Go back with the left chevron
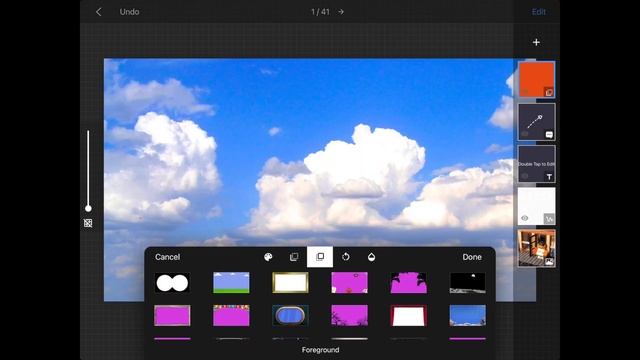 [x=98, y=12]
